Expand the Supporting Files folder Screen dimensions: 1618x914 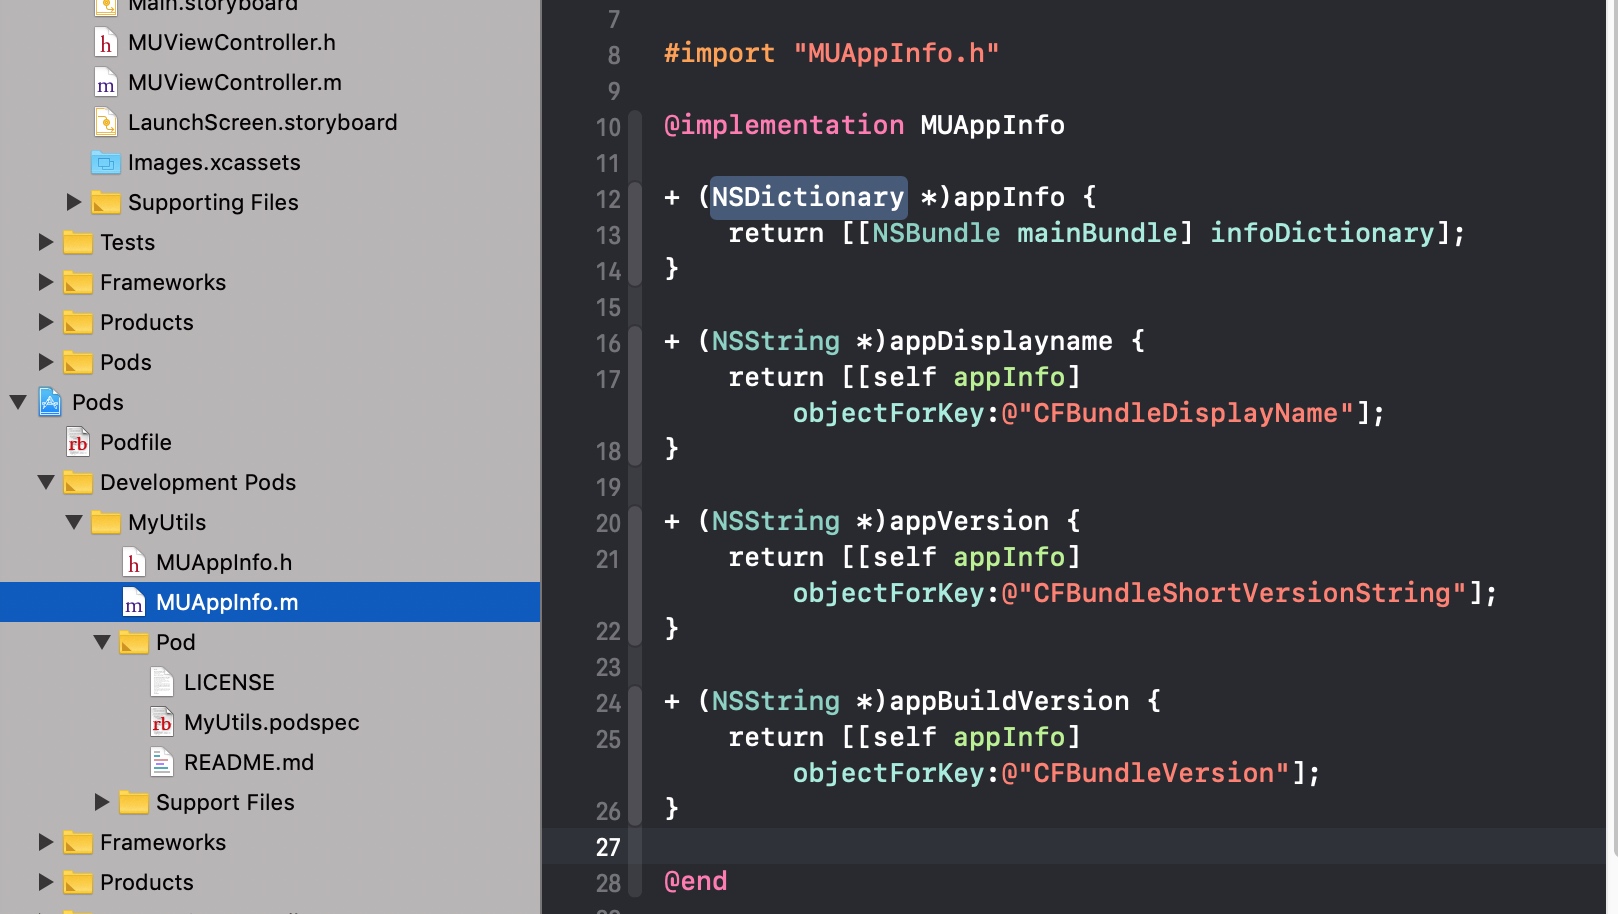coord(73,202)
